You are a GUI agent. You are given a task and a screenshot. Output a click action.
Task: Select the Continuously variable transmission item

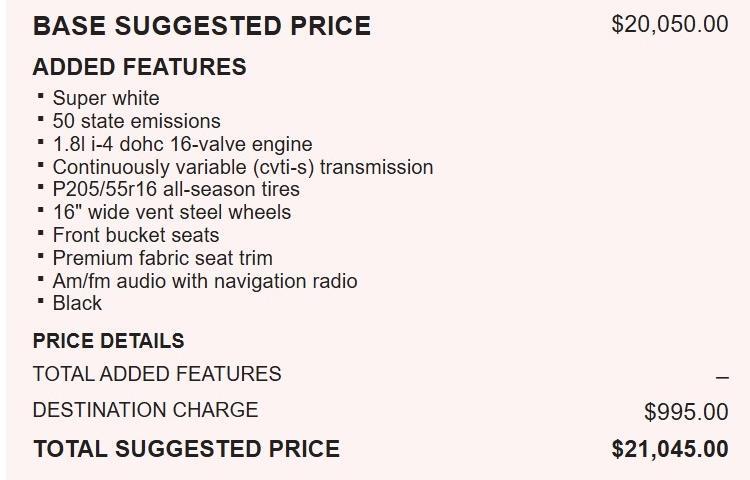(x=242, y=167)
